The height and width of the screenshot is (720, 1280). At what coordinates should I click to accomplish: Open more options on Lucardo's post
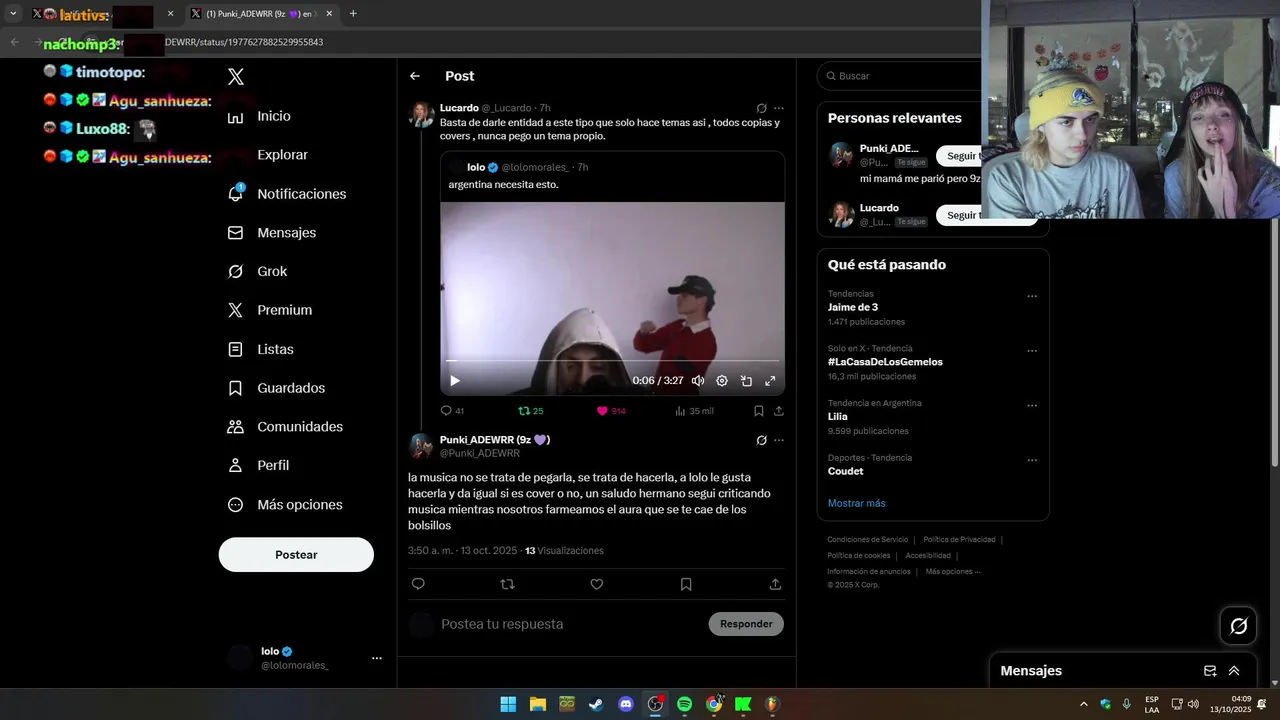click(x=779, y=108)
